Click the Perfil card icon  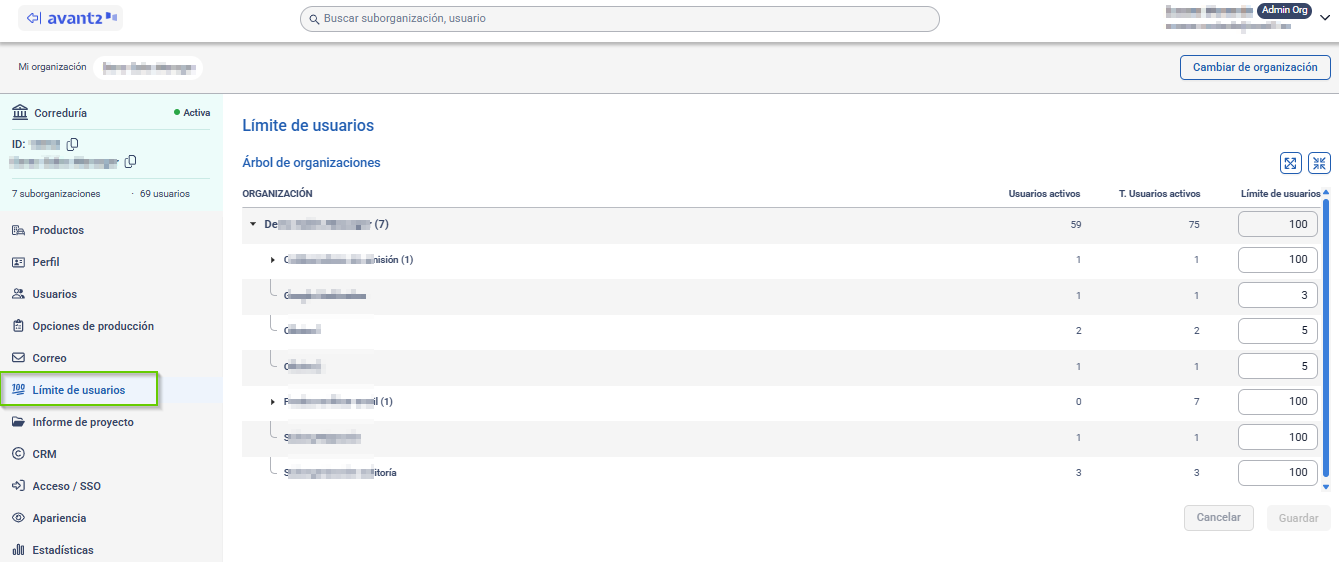(18, 262)
